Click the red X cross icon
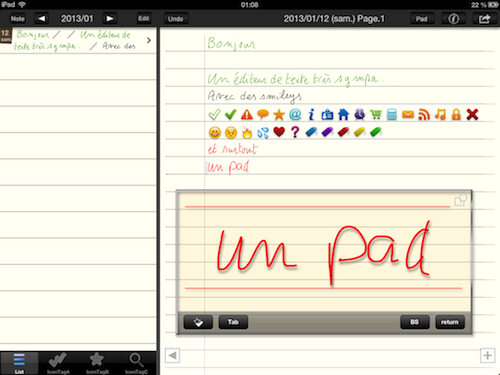 [472, 114]
